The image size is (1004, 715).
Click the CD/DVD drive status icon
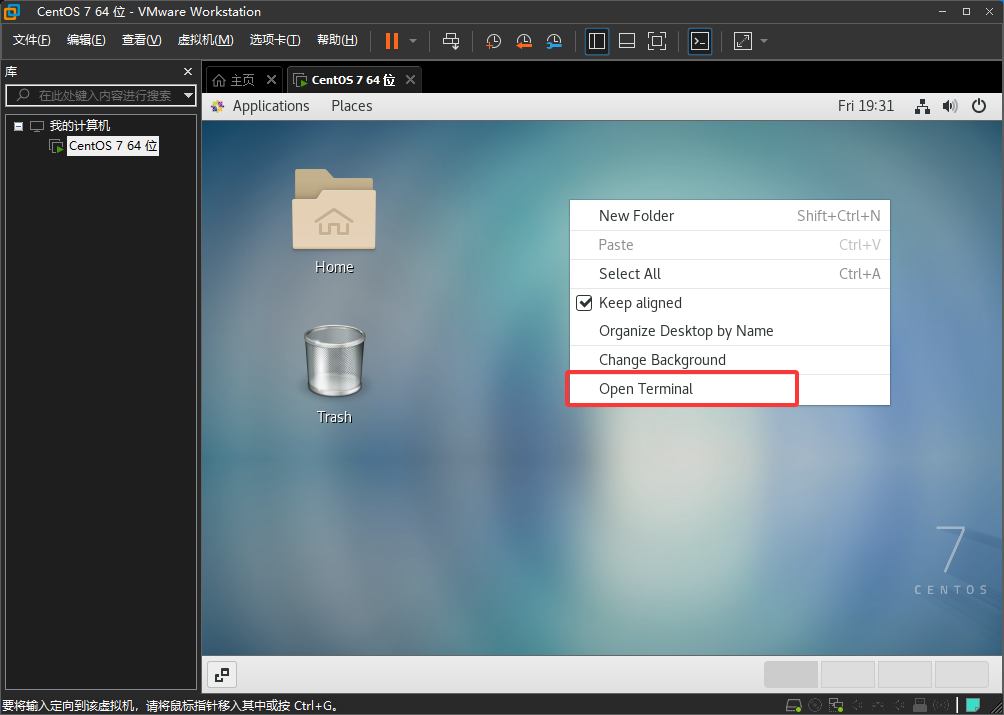click(814, 705)
